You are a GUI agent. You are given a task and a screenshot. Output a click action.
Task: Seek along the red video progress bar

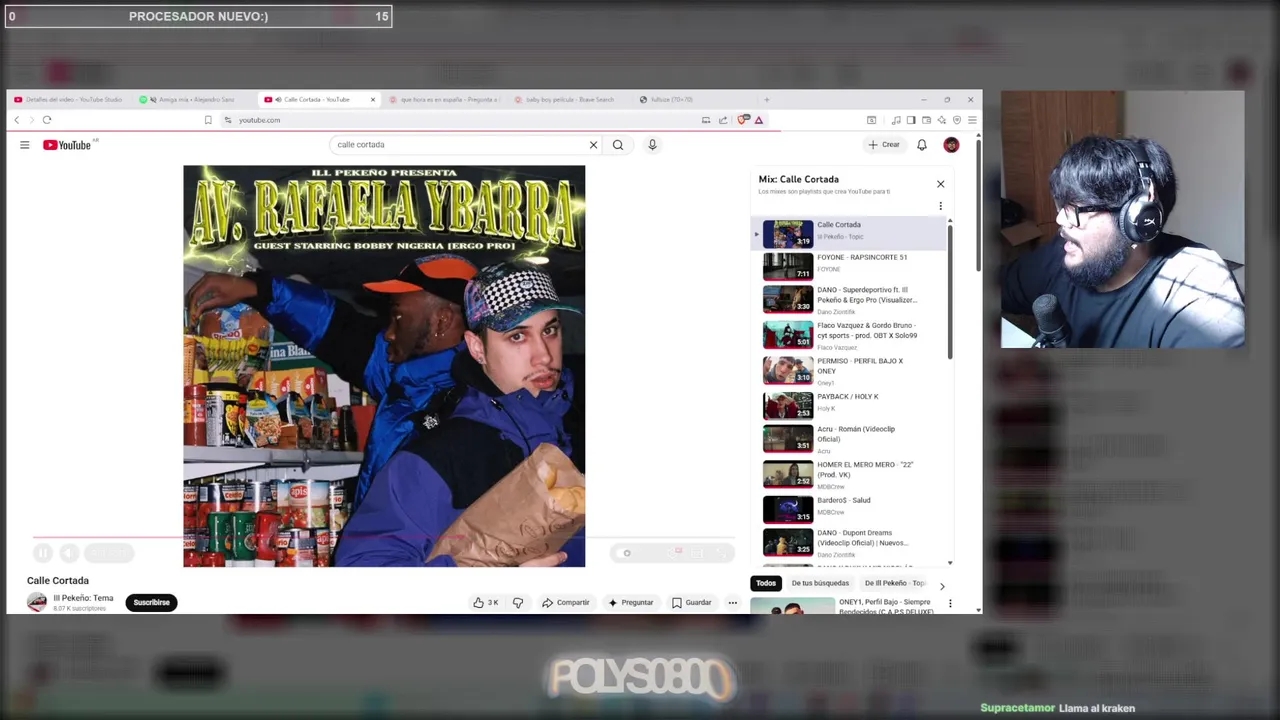[x=383, y=537]
